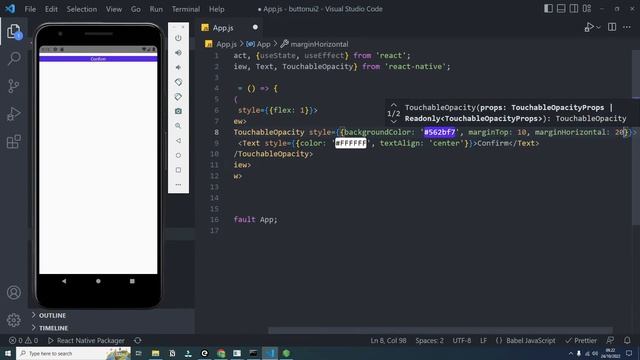Click Spaces: 2 indentation setting
This screenshot has height=360, width=640.
[429, 340]
